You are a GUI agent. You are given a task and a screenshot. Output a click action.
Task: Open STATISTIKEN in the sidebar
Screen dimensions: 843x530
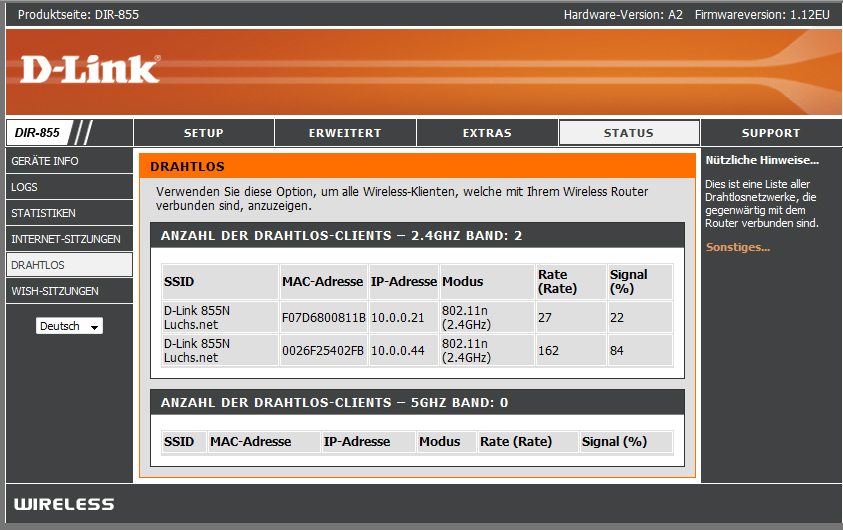point(69,213)
